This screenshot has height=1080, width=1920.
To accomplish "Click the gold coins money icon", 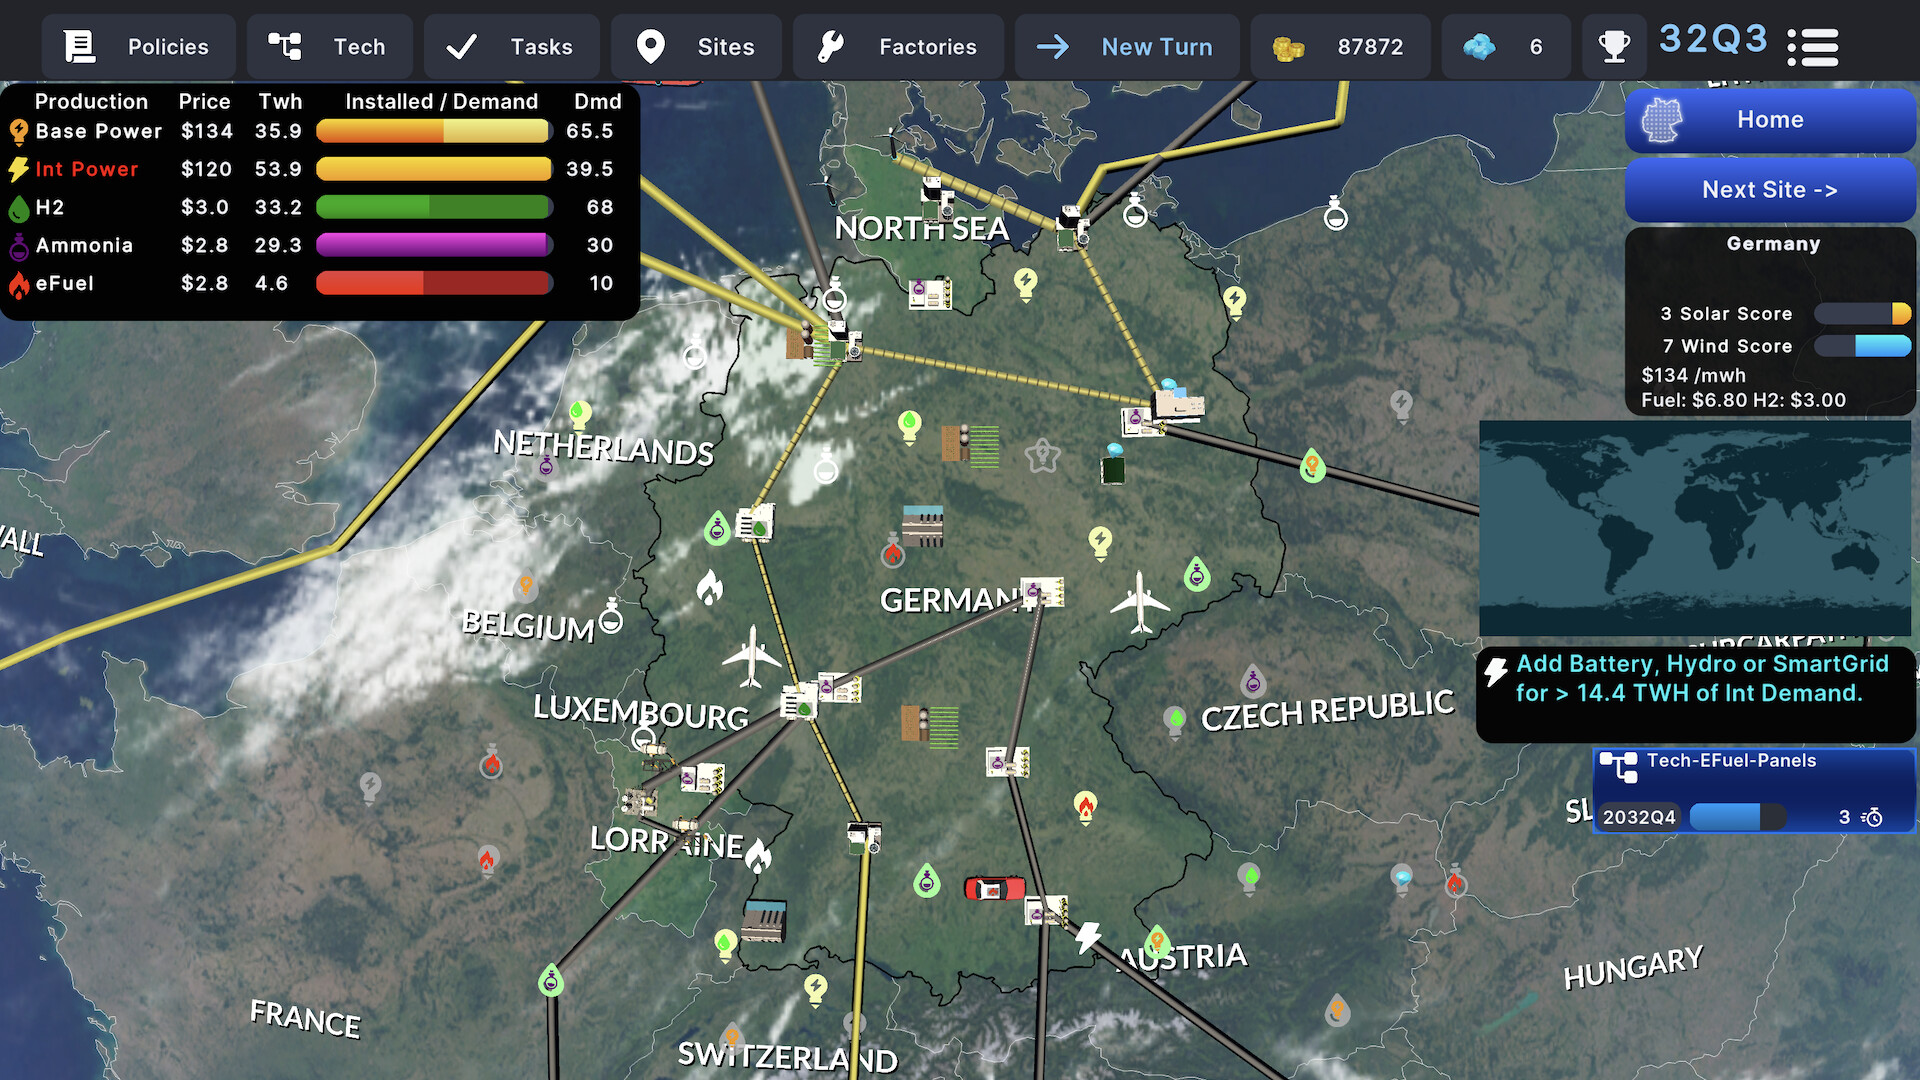I will click(x=1288, y=48).
